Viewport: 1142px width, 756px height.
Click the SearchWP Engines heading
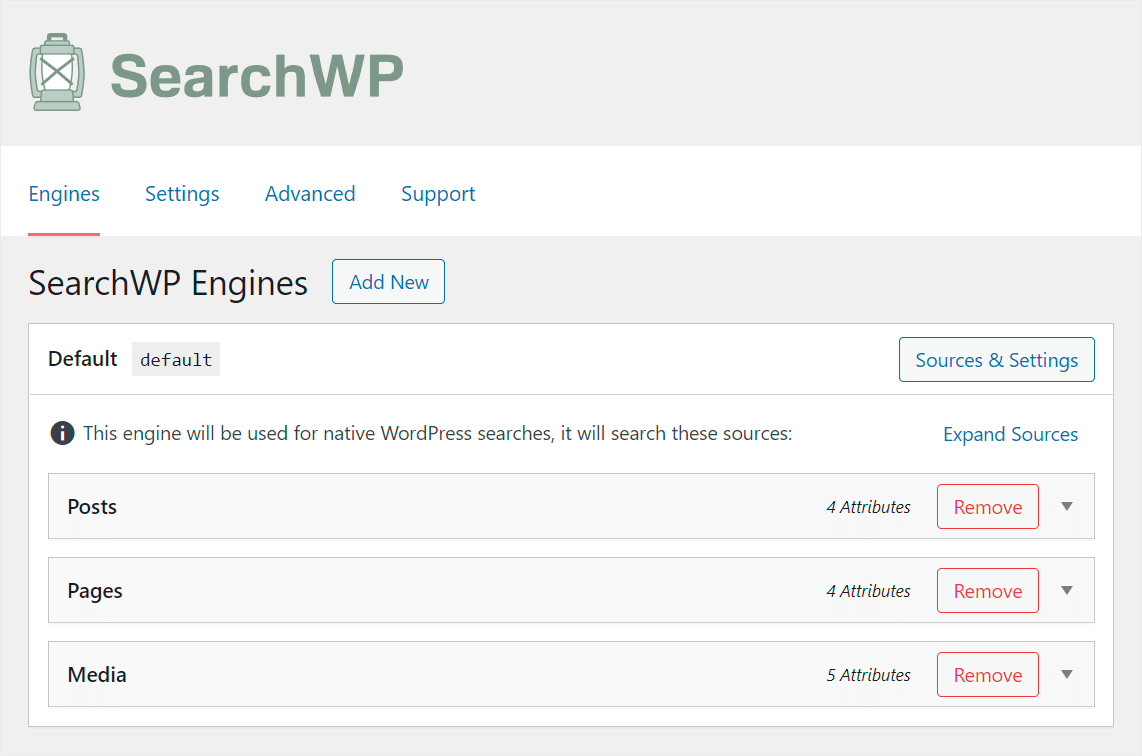168,283
